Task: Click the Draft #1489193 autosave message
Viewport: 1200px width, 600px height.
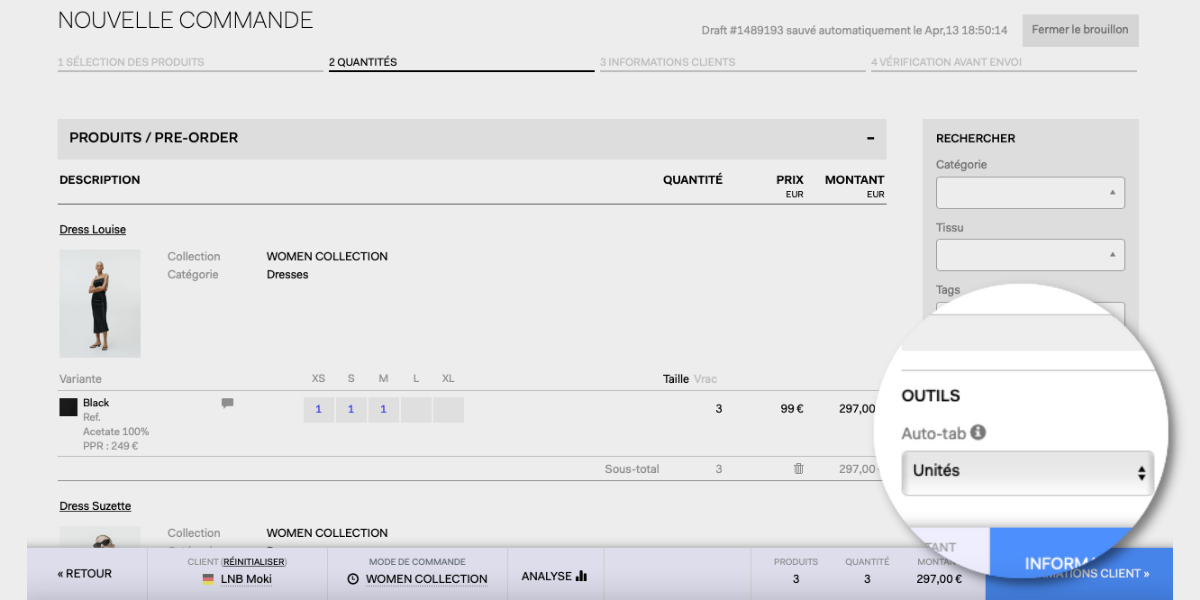Action: click(x=855, y=31)
